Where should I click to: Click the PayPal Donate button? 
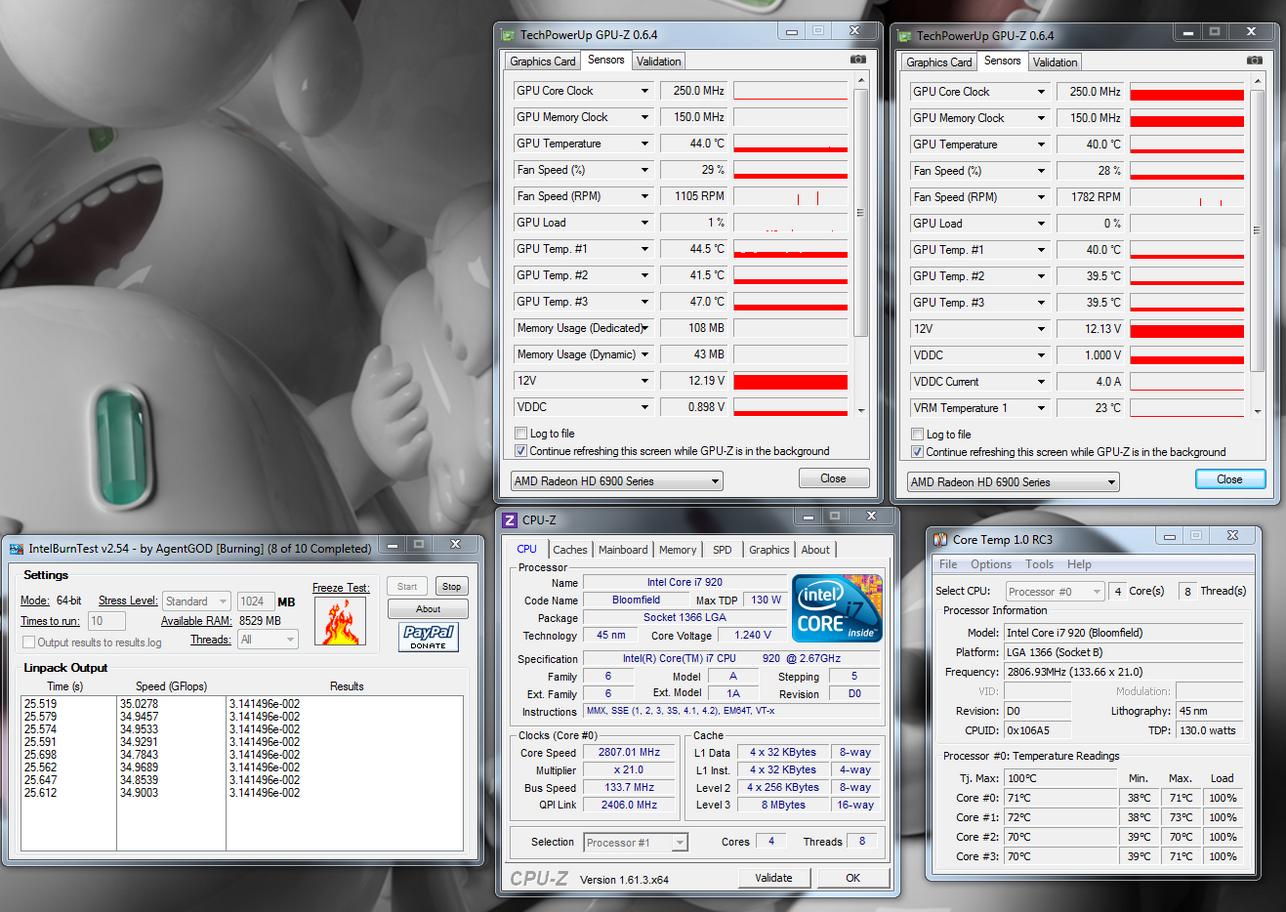[x=428, y=637]
